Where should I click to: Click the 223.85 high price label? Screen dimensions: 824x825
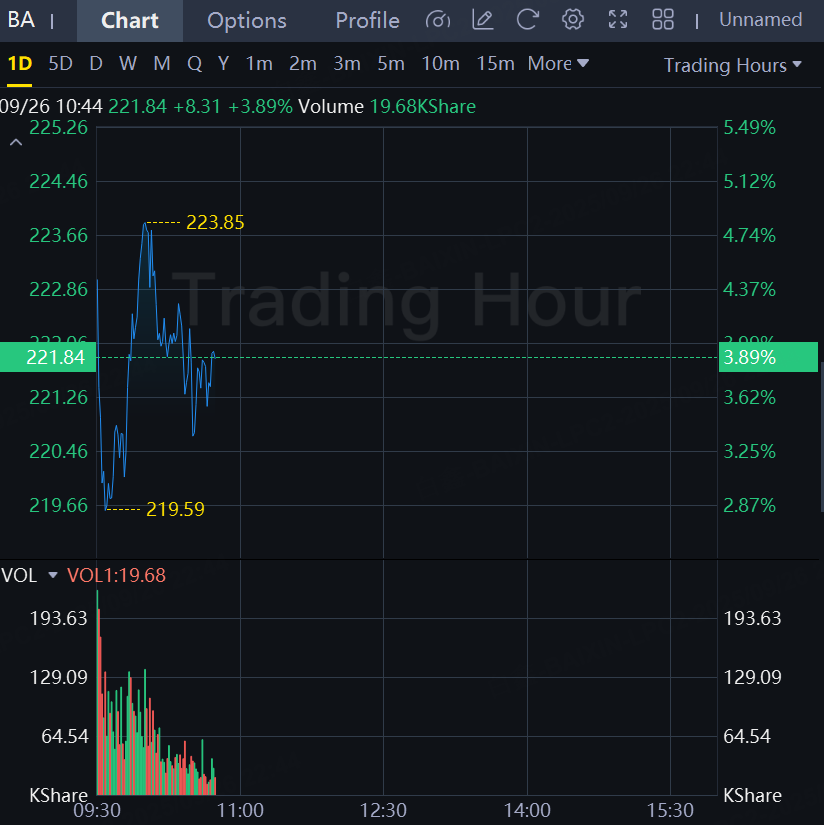click(215, 223)
